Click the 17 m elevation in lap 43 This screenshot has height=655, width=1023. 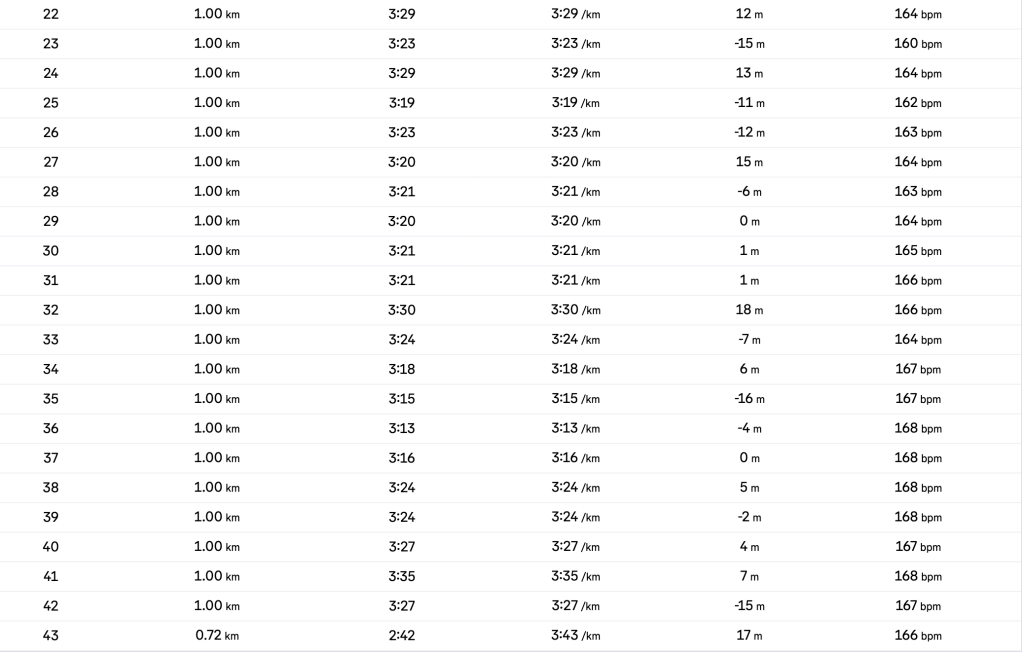(x=749, y=636)
